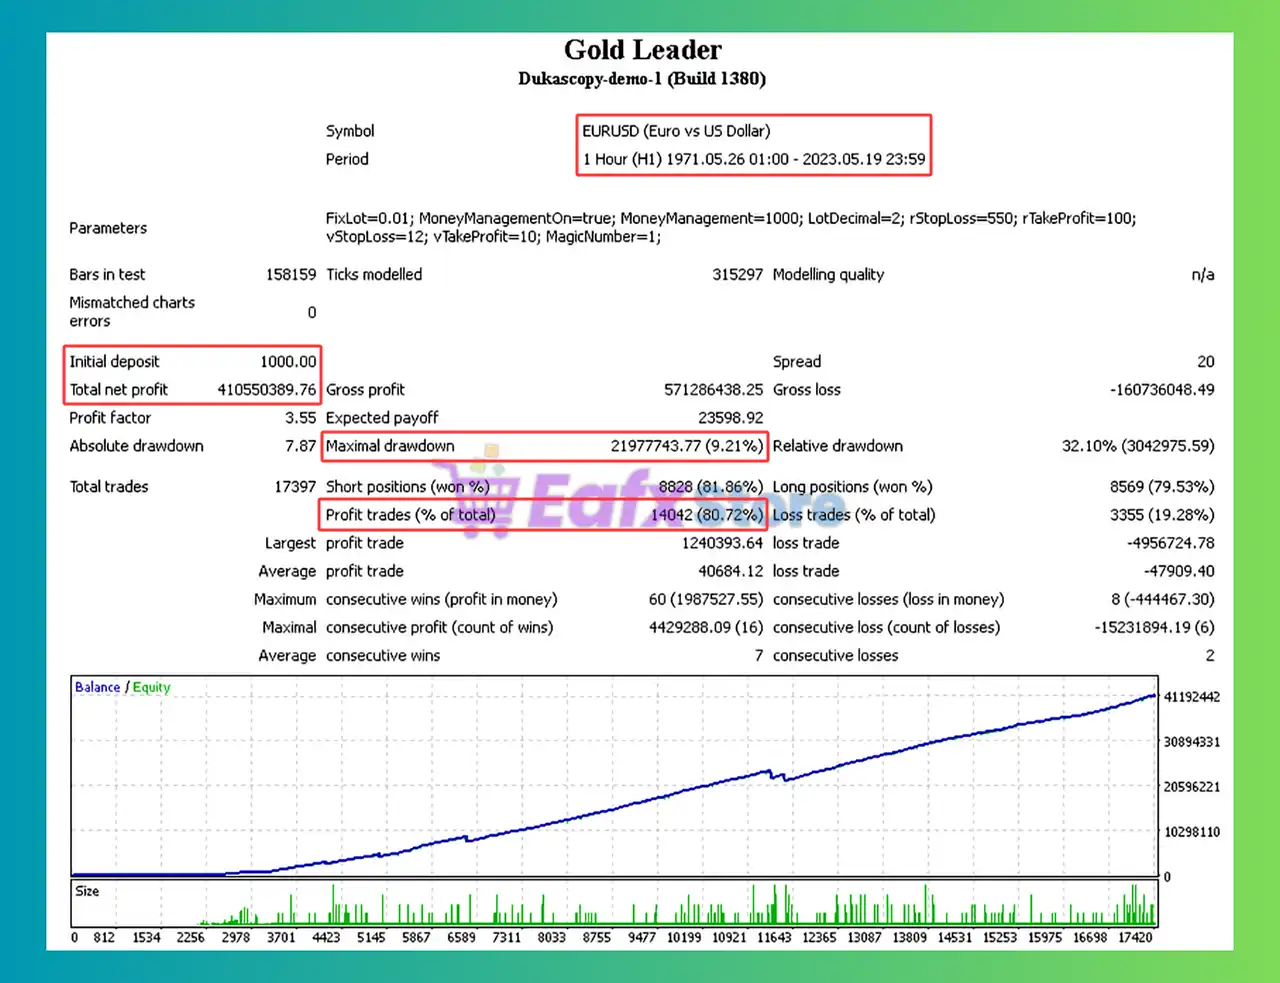Select the Initial deposit value 1000.00
The width and height of the screenshot is (1280, 983).
(289, 361)
